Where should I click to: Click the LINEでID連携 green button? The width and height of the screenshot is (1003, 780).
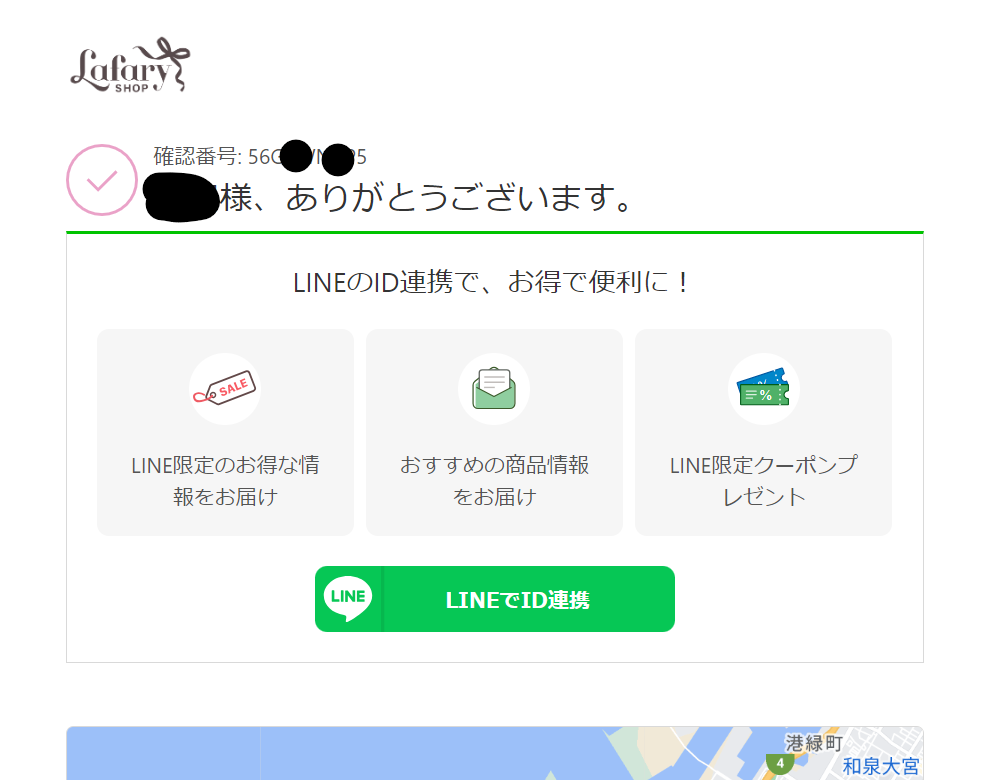(494, 599)
